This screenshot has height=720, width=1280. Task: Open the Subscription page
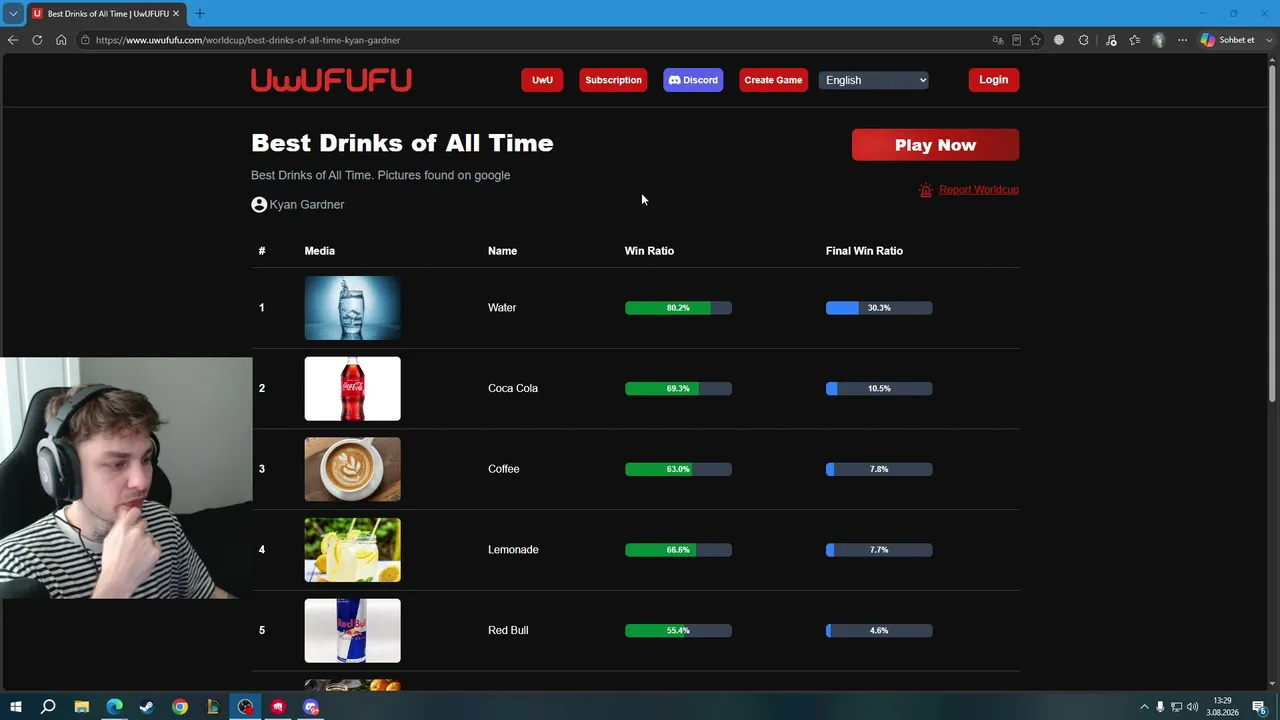(x=613, y=80)
